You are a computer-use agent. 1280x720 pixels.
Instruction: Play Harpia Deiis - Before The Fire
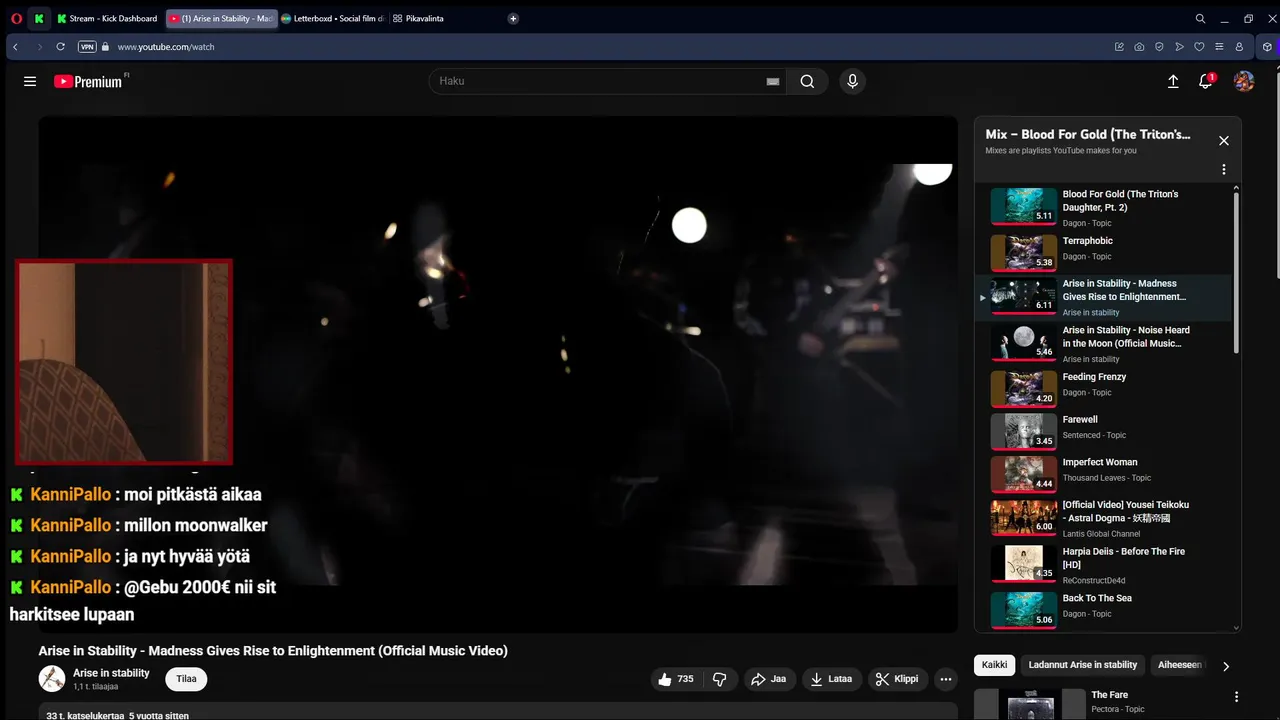click(1104, 564)
